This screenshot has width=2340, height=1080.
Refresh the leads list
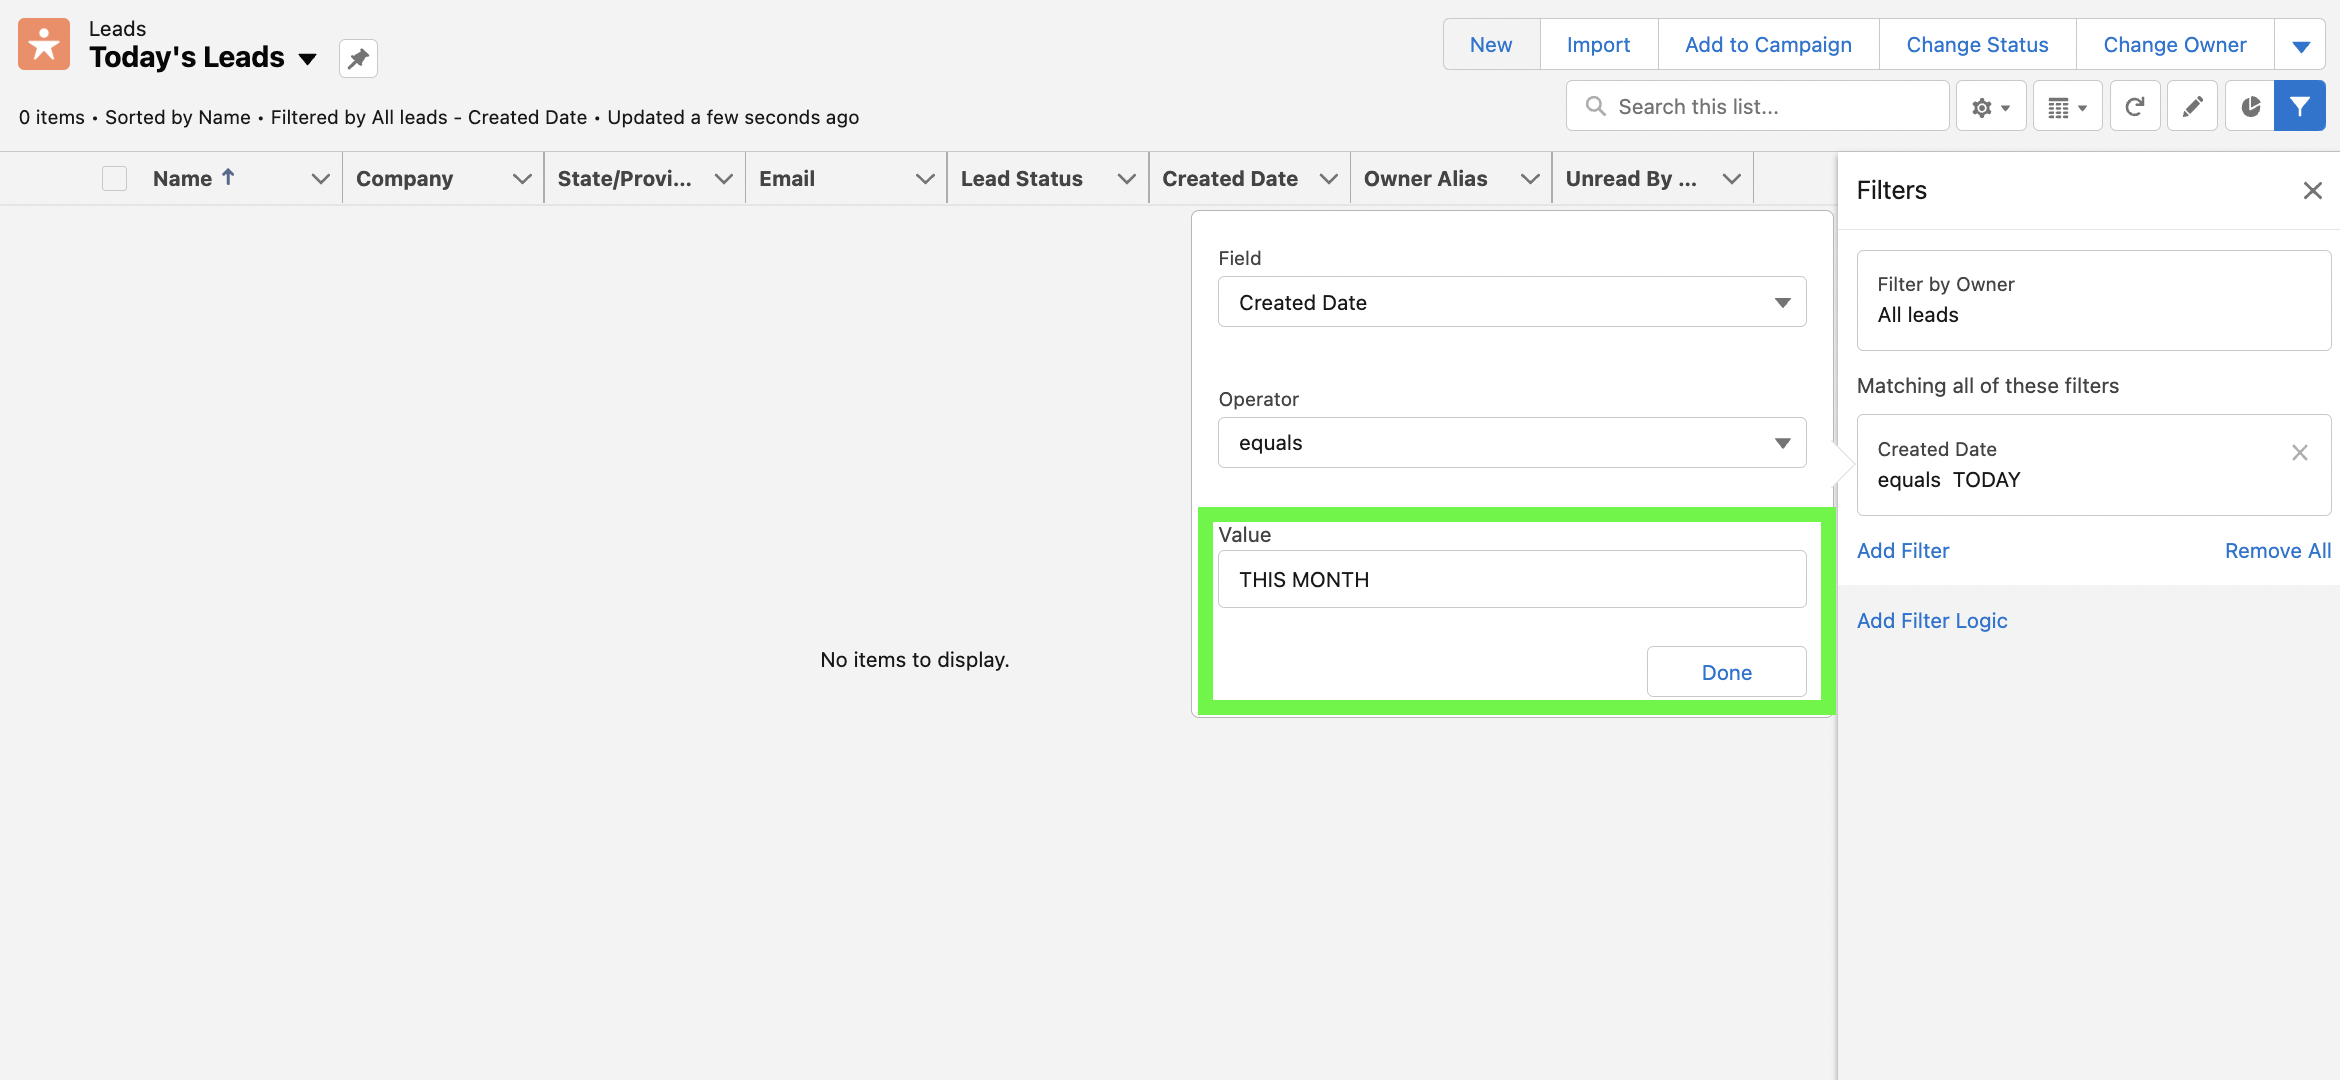(x=2135, y=106)
